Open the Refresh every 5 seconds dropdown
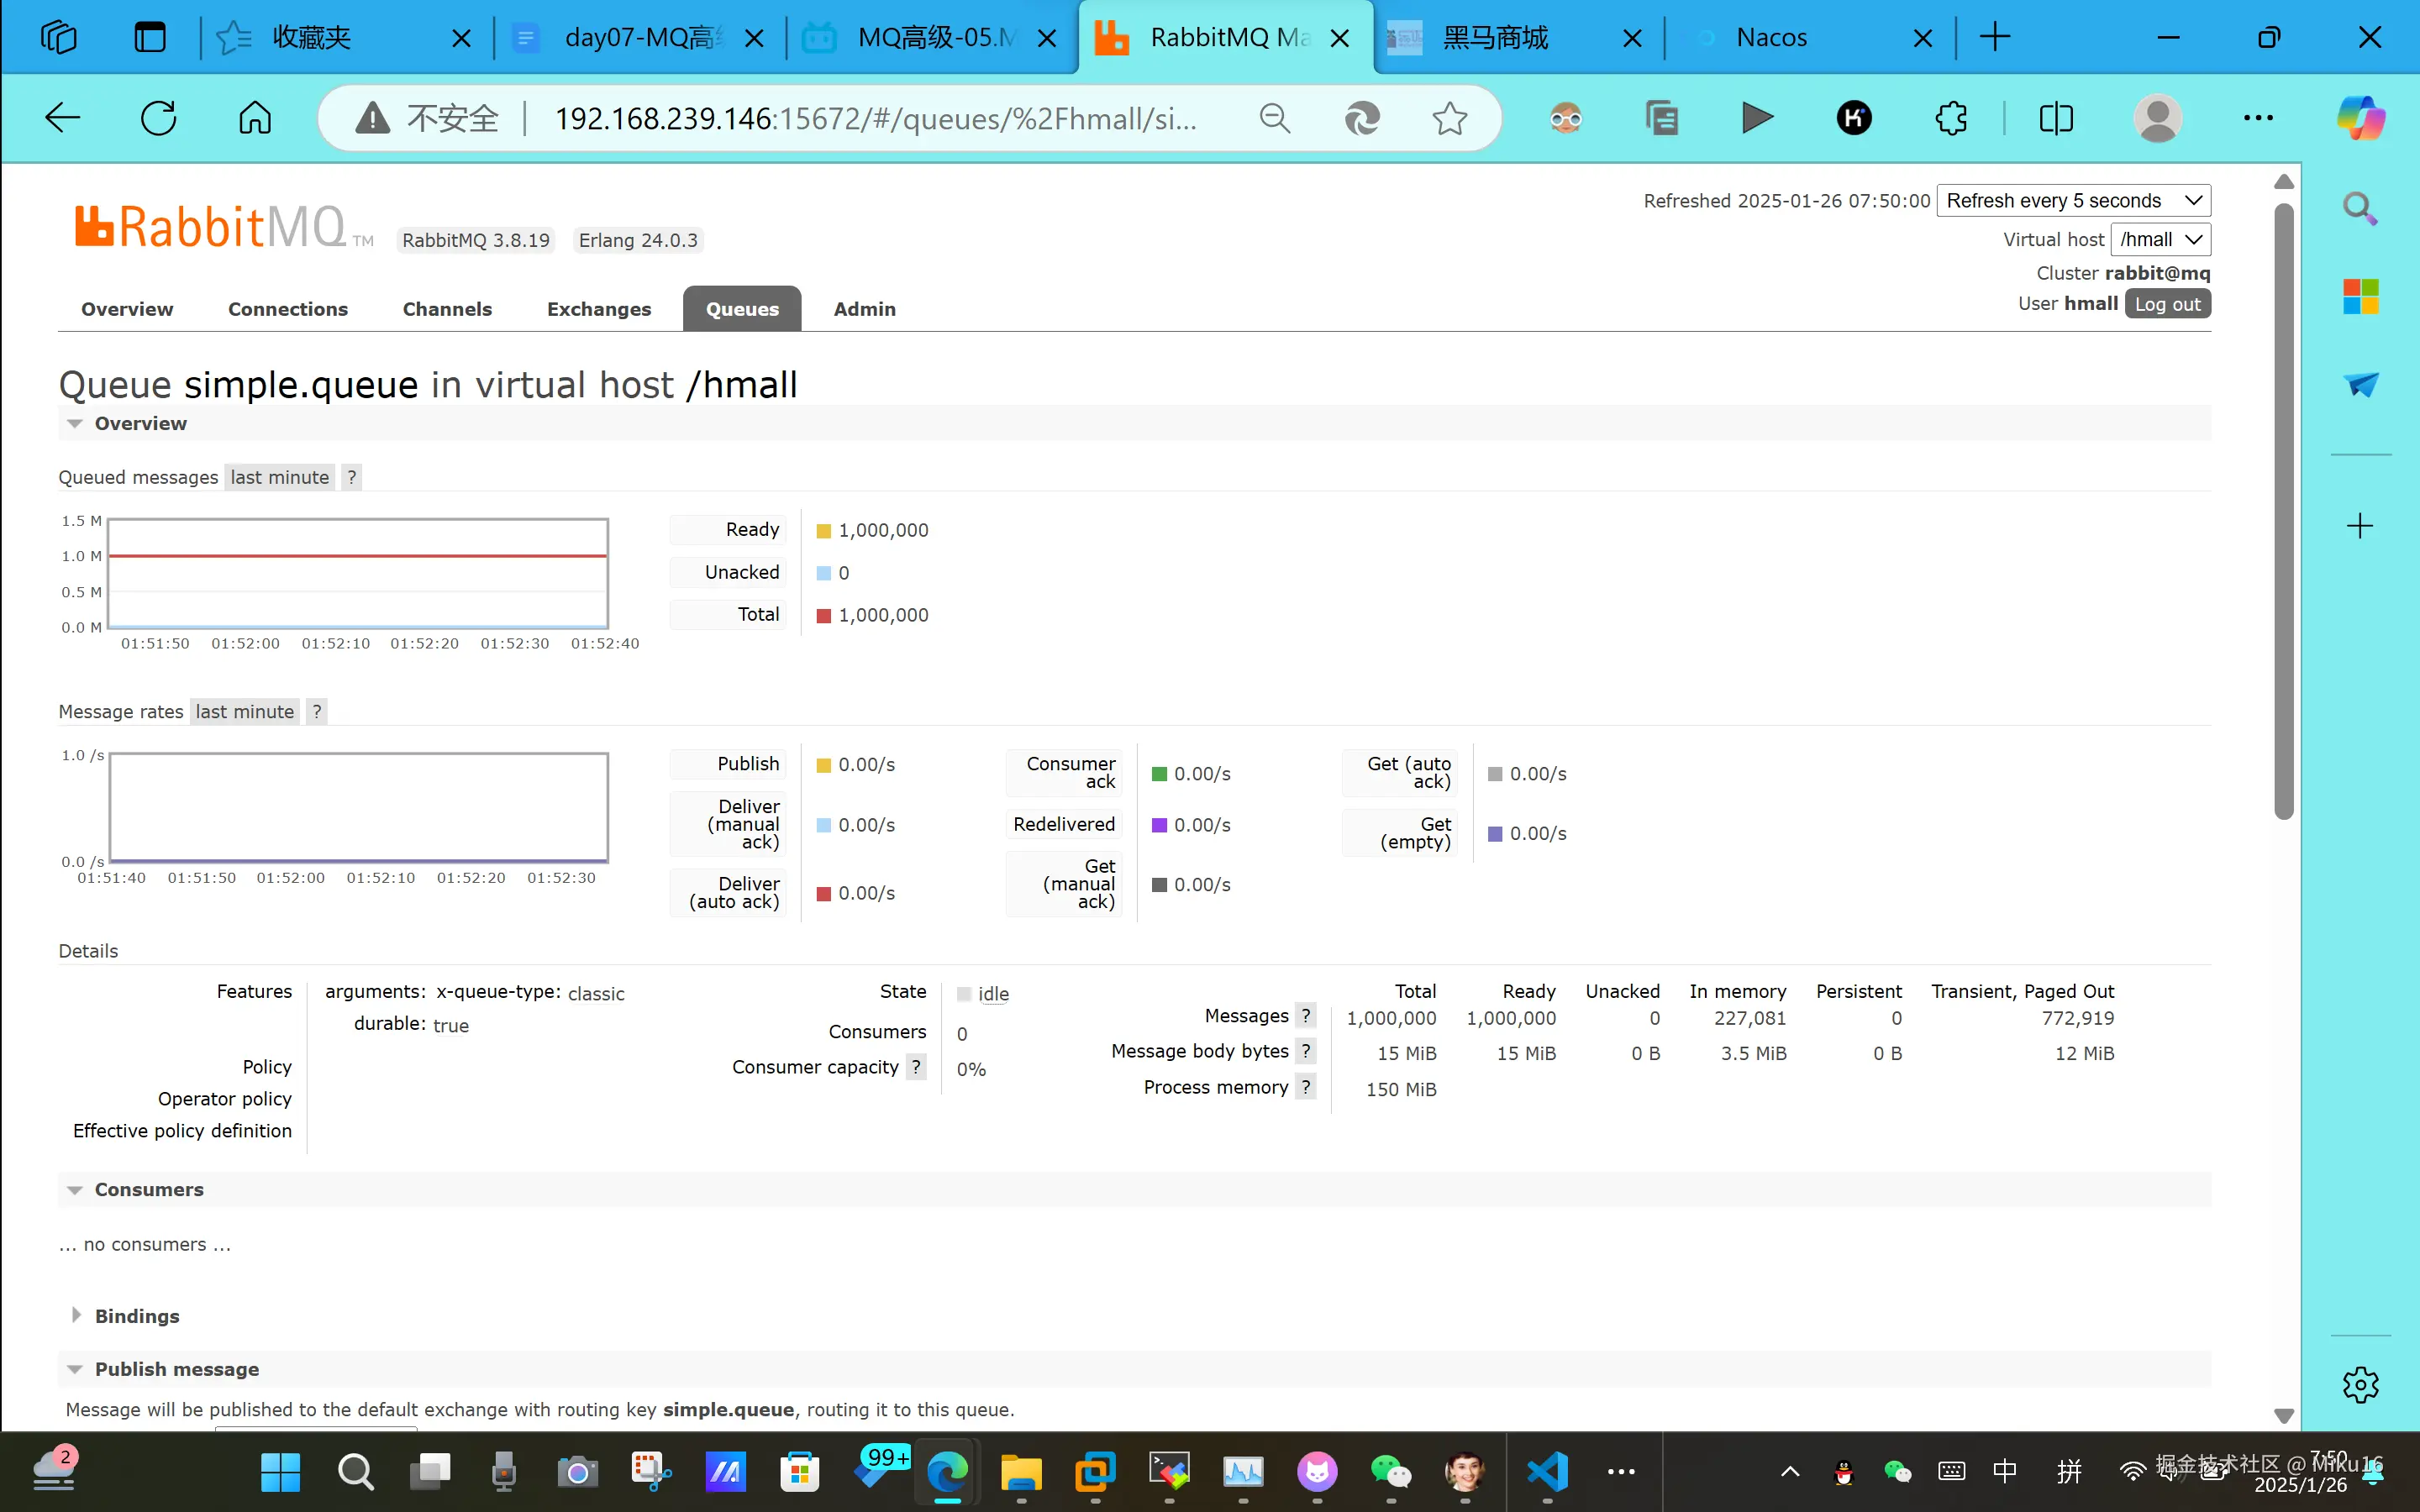 (2073, 200)
